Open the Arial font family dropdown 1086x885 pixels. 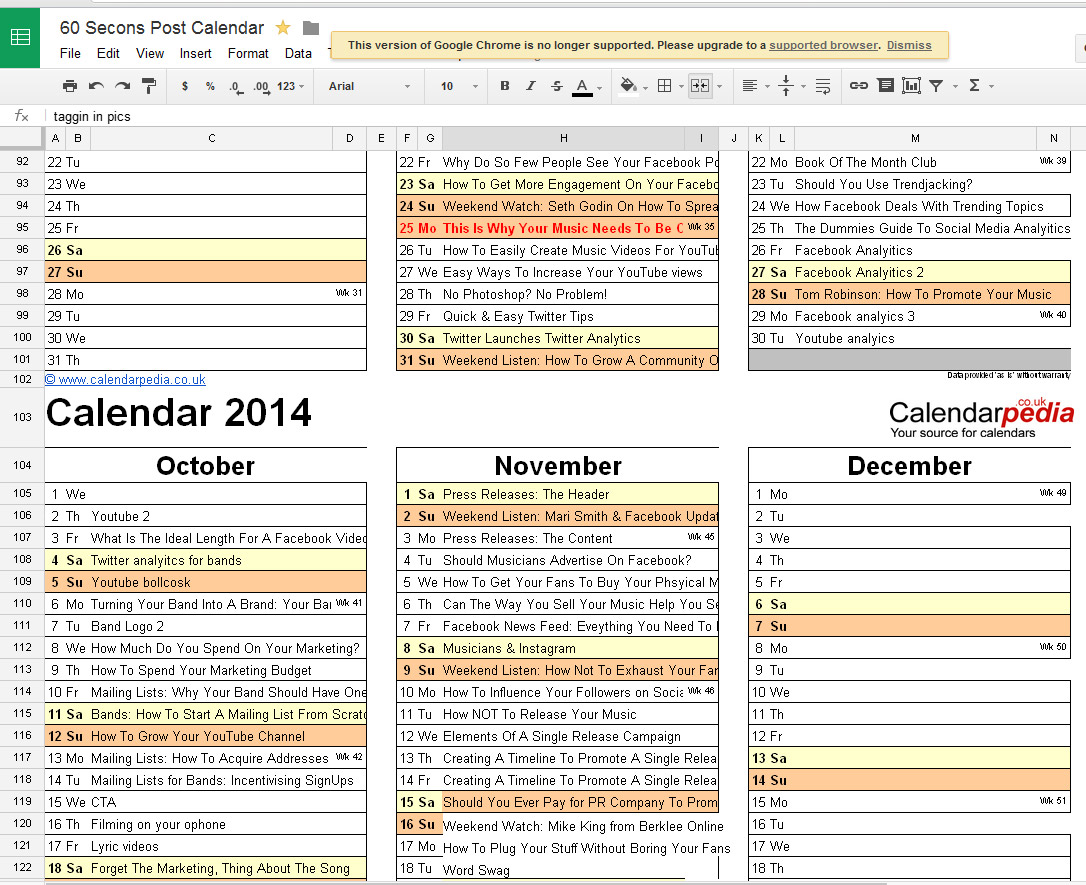[369, 86]
